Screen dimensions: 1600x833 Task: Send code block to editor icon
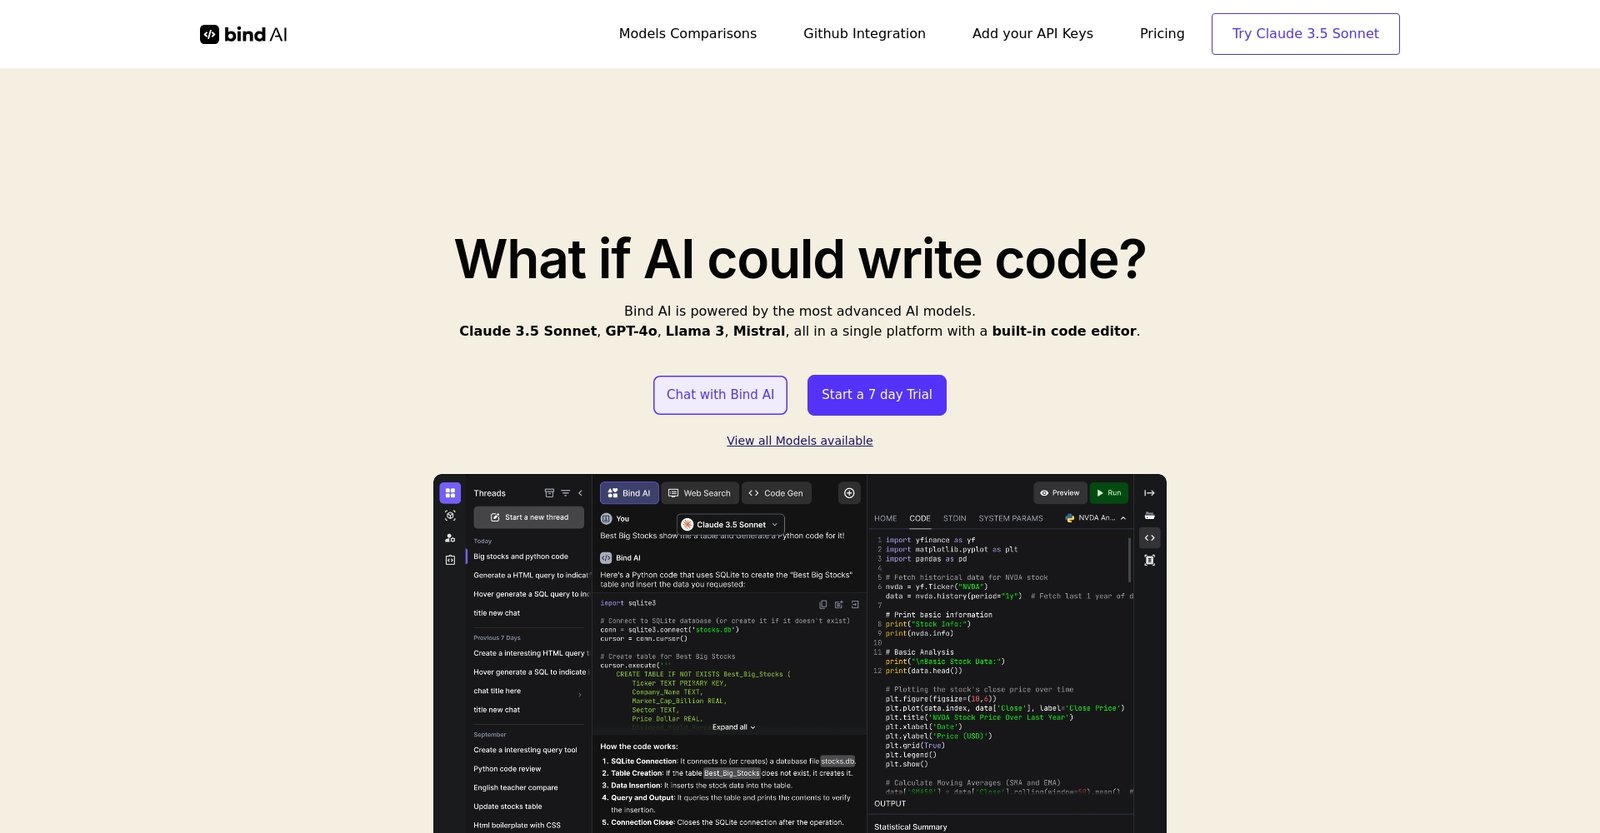[x=855, y=605]
